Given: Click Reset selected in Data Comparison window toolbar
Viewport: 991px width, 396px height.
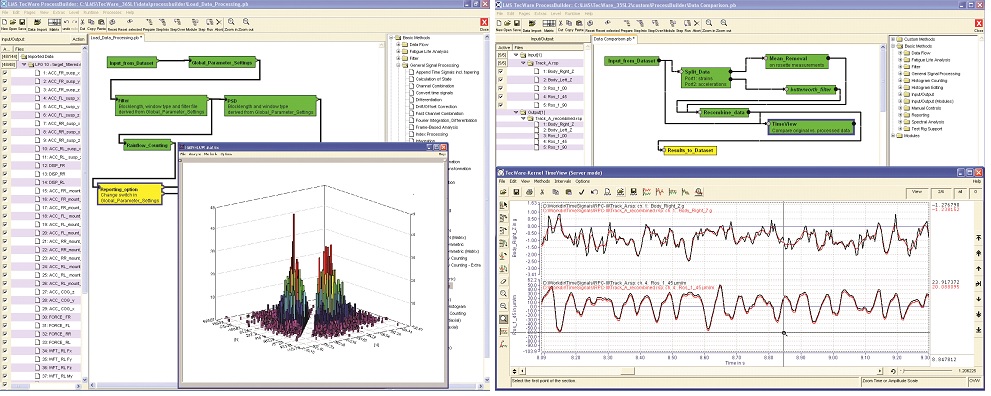Looking at the screenshot, I should (x=607, y=23).
